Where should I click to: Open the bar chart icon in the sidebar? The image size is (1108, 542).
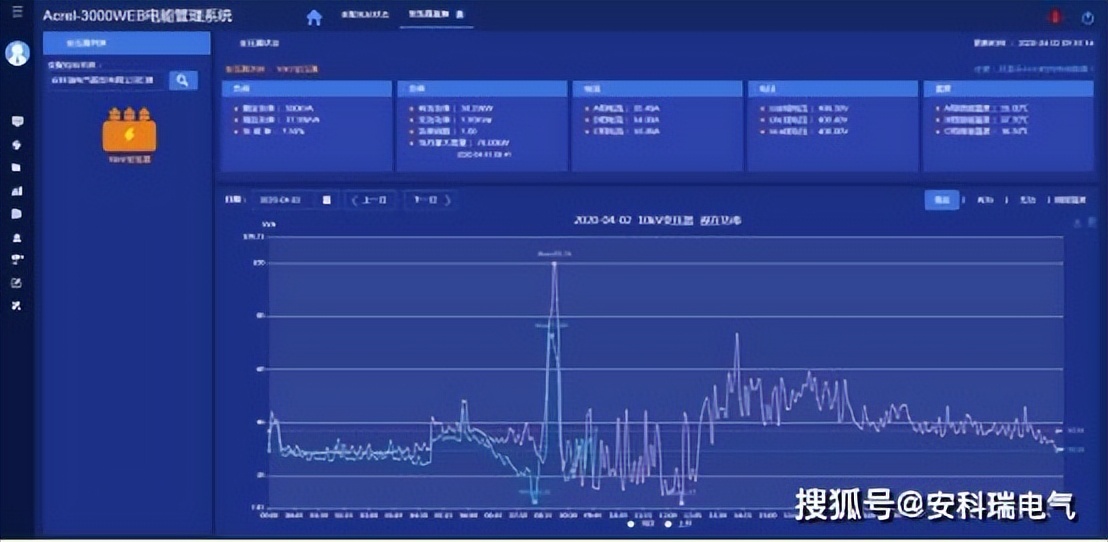[x=18, y=191]
